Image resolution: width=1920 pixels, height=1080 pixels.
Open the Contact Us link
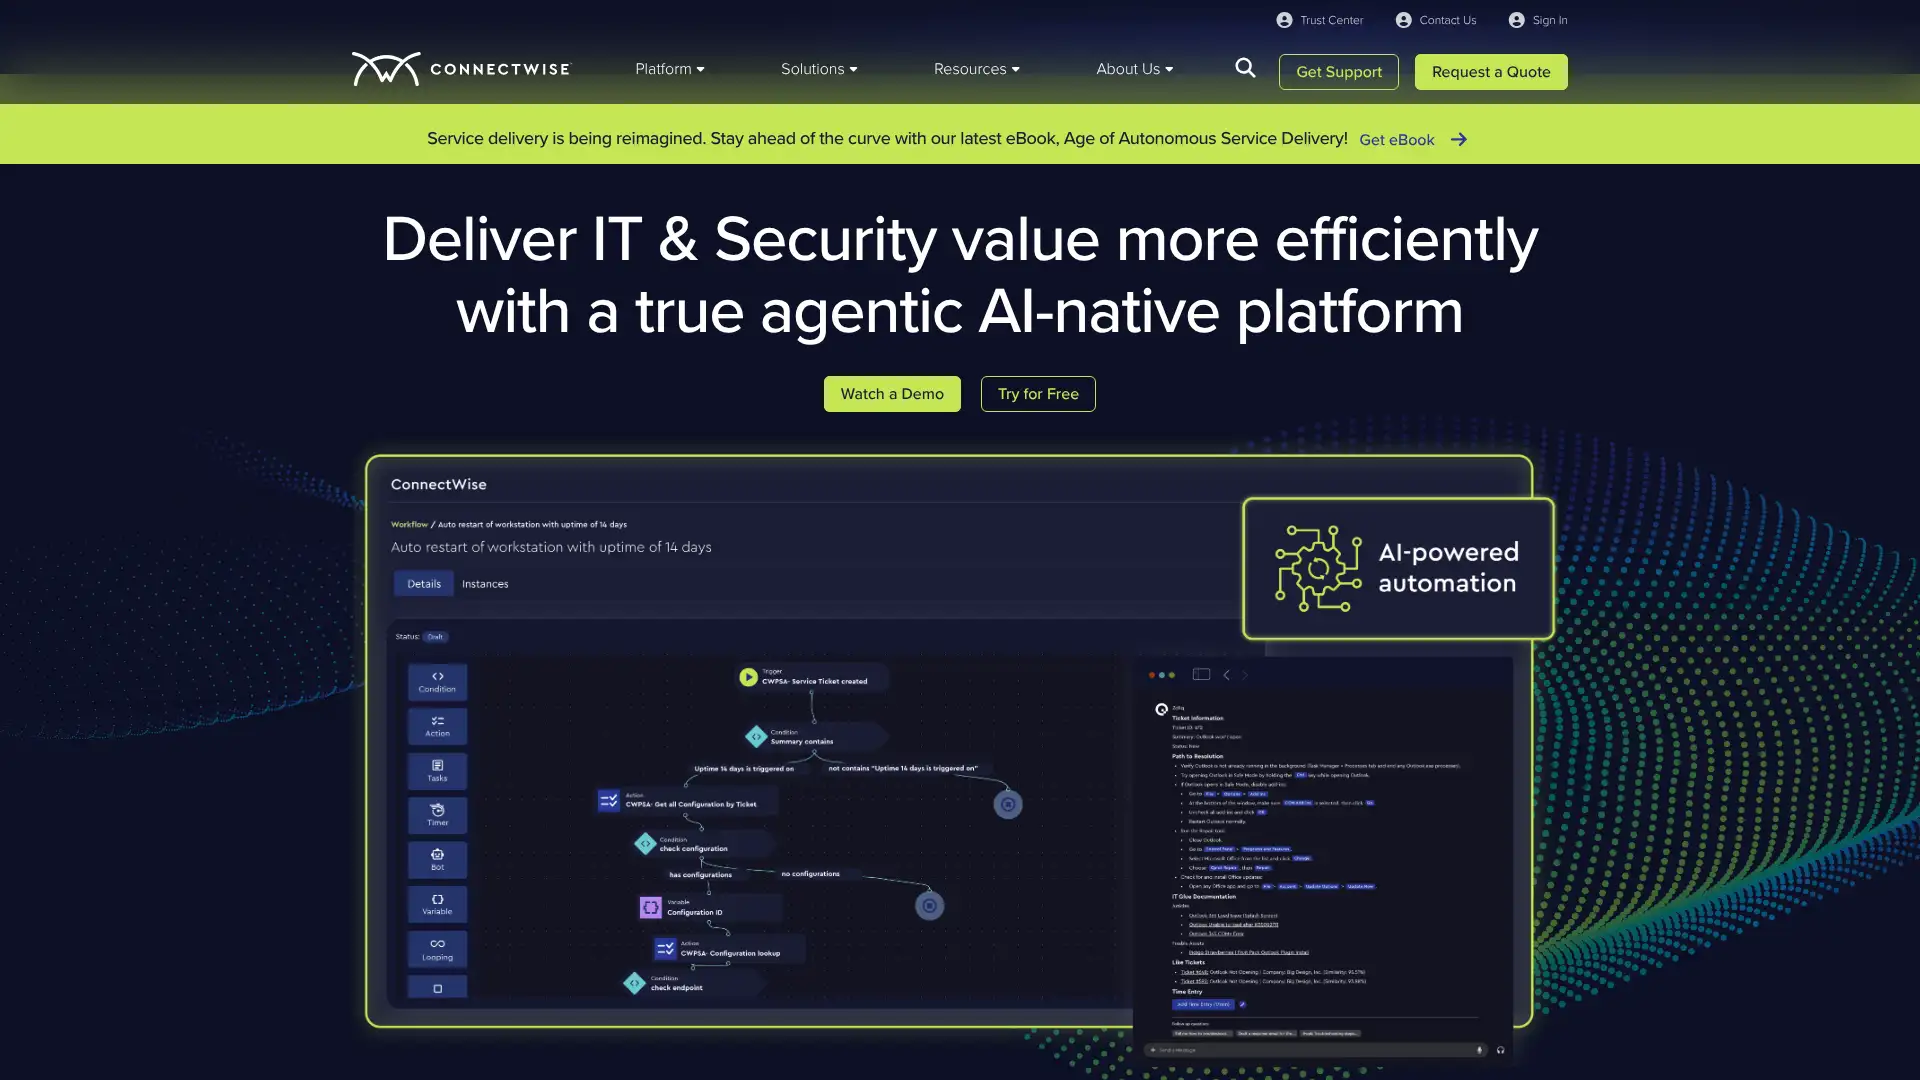pyautogui.click(x=1447, y=20)
